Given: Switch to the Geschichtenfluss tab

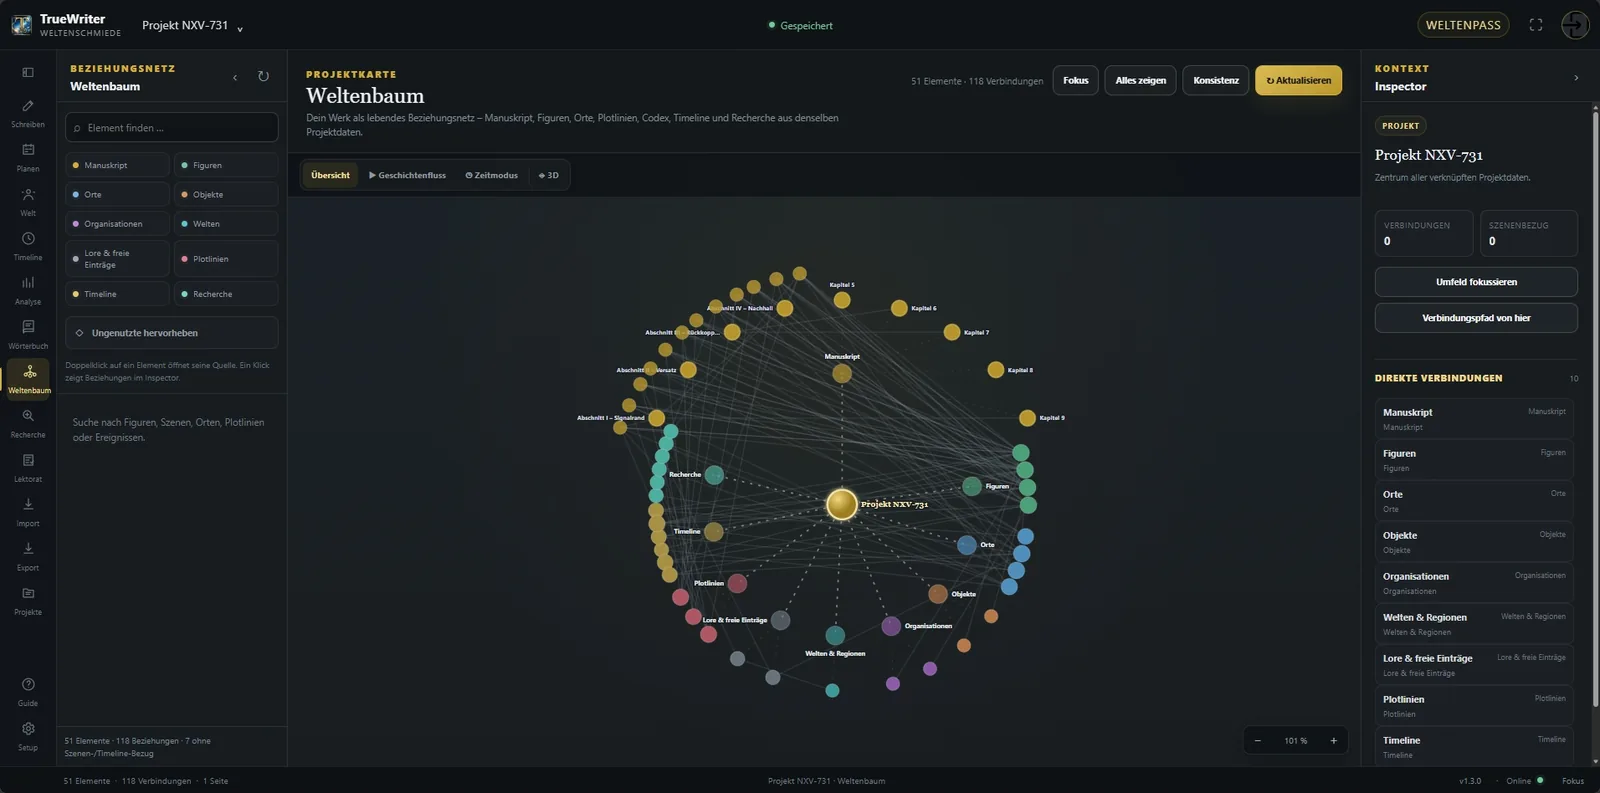Looking at the screenshot, I should [407, 175].
